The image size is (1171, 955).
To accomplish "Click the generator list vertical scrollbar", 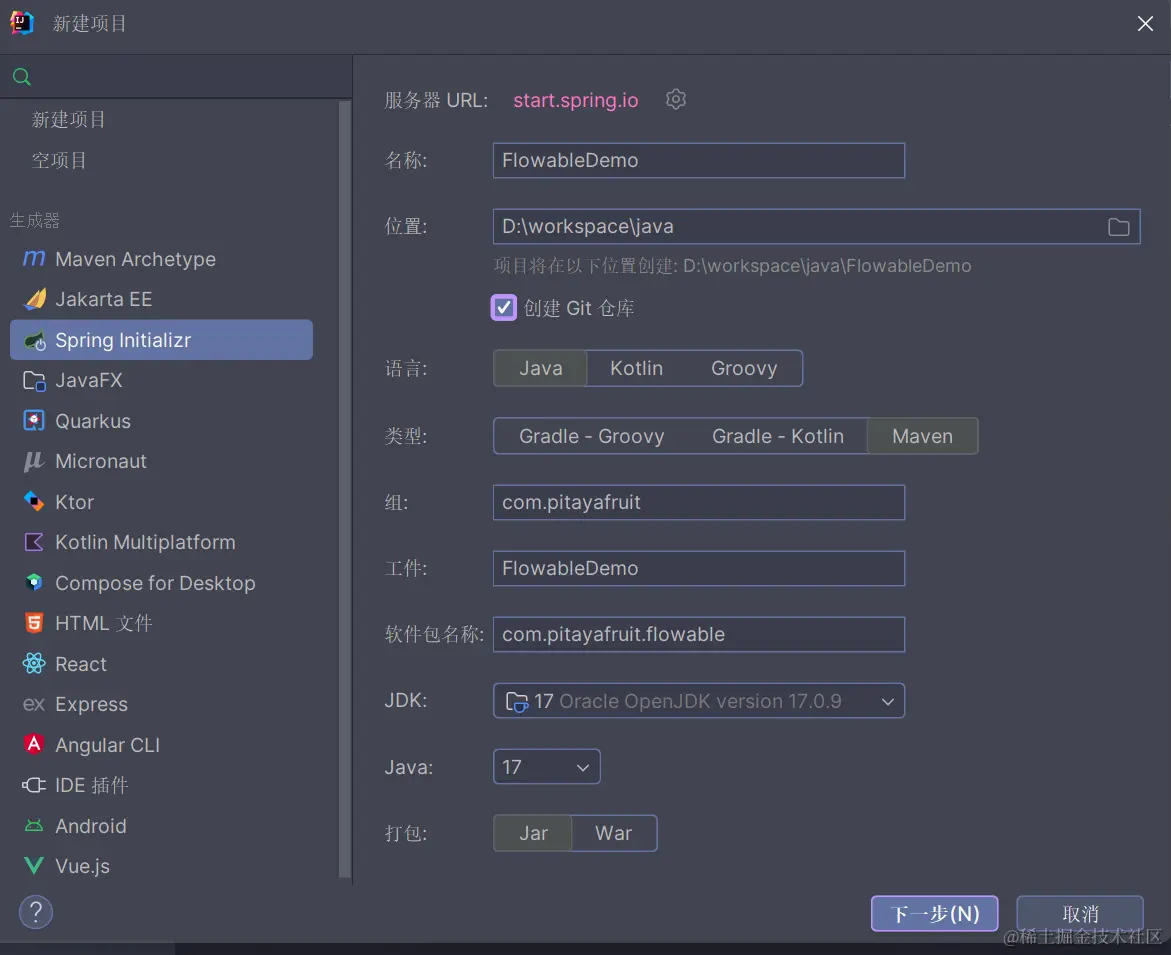I will 344,489.
